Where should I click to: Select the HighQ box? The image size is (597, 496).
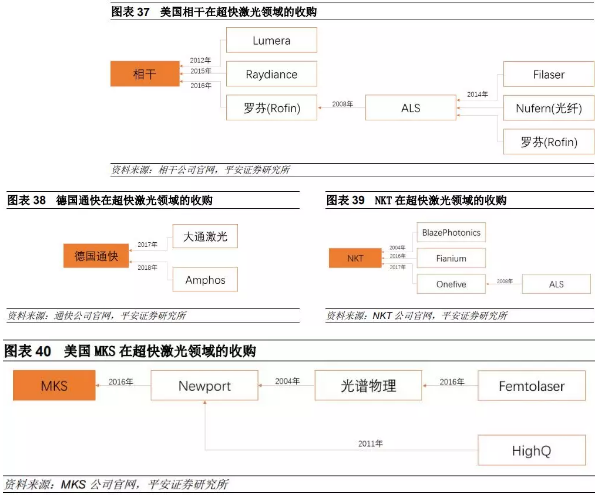pyautogui.click(x=532, y=450)
